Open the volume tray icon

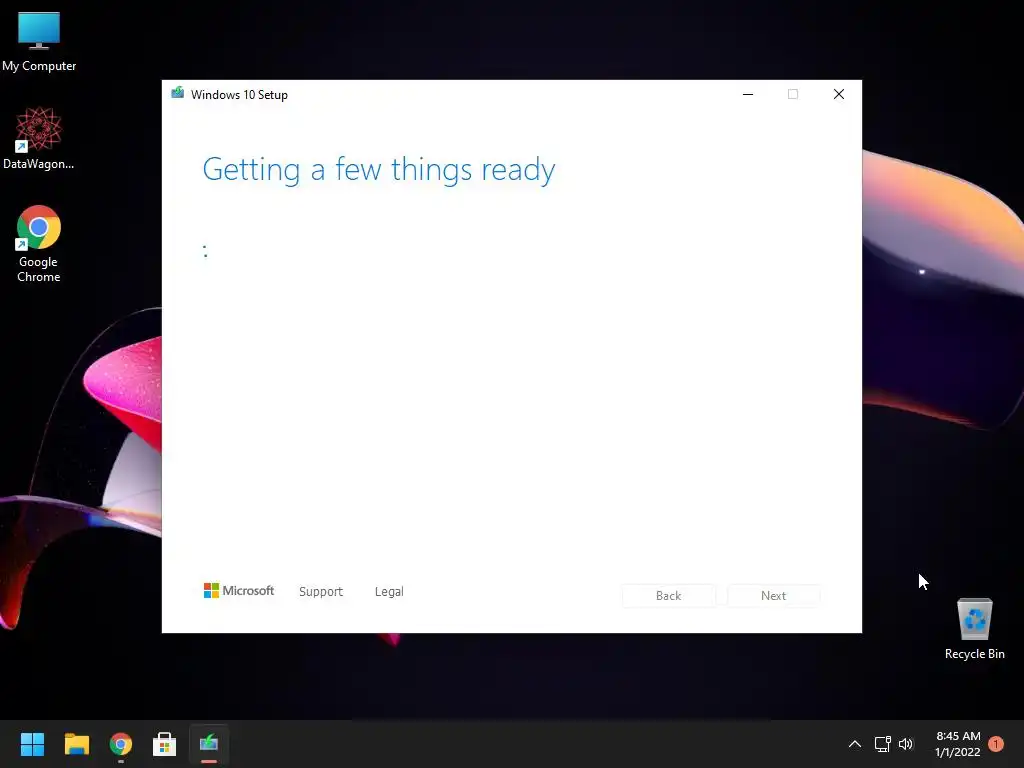[906, 744]
